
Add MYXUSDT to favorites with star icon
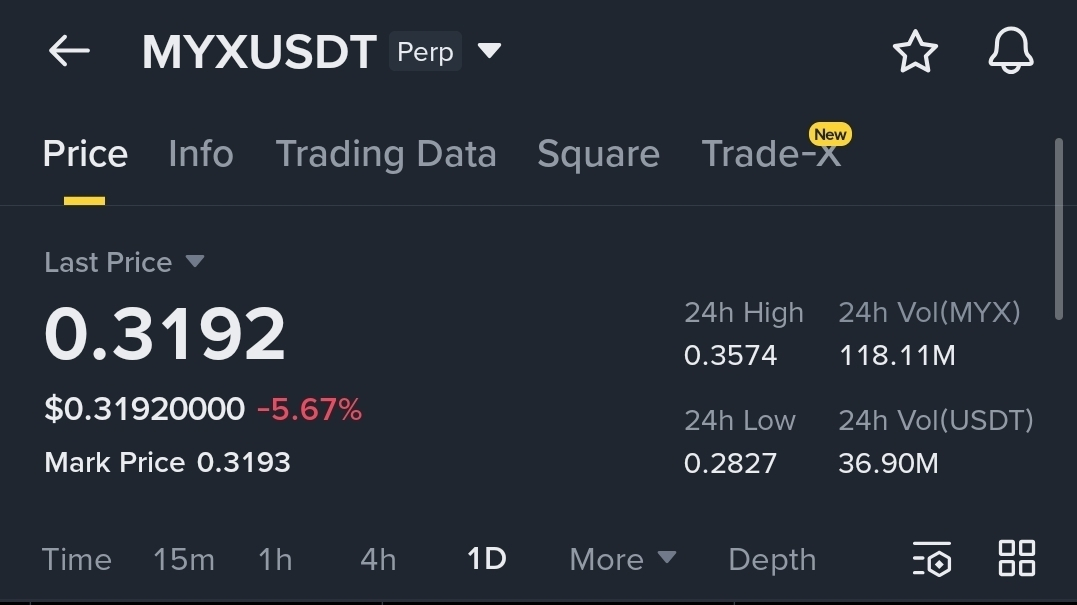[915, 51]
